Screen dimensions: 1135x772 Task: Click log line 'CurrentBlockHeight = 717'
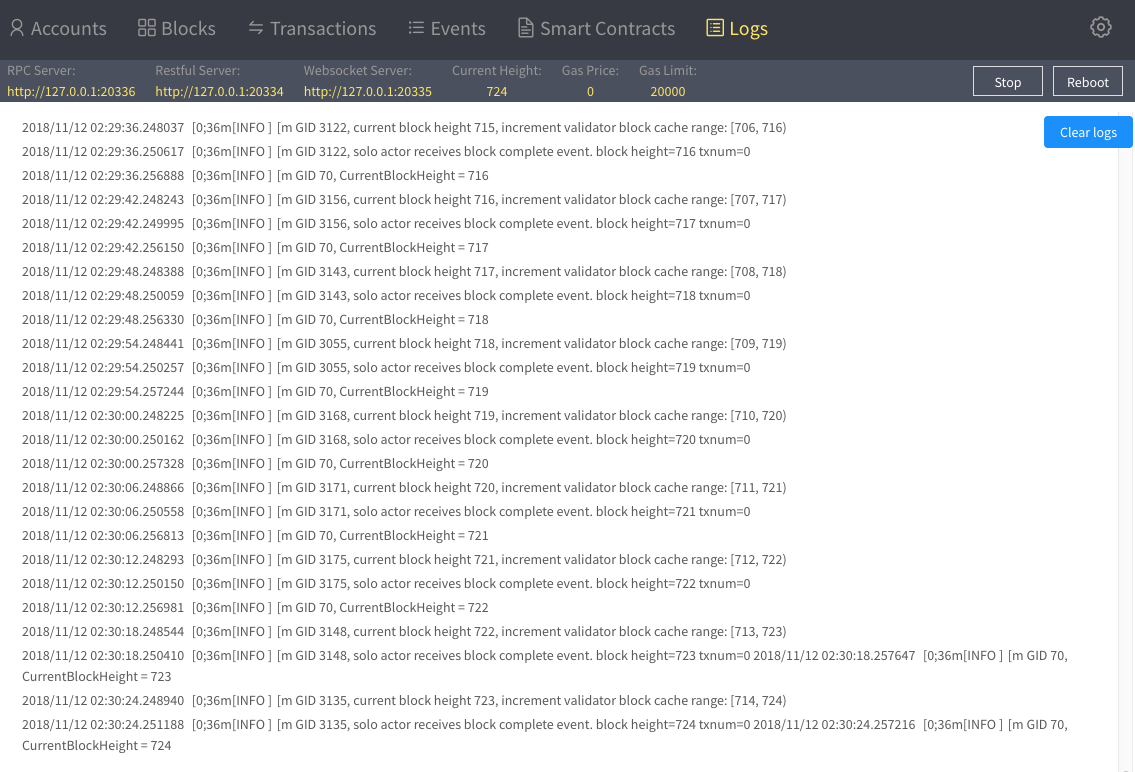click(255, 247)
